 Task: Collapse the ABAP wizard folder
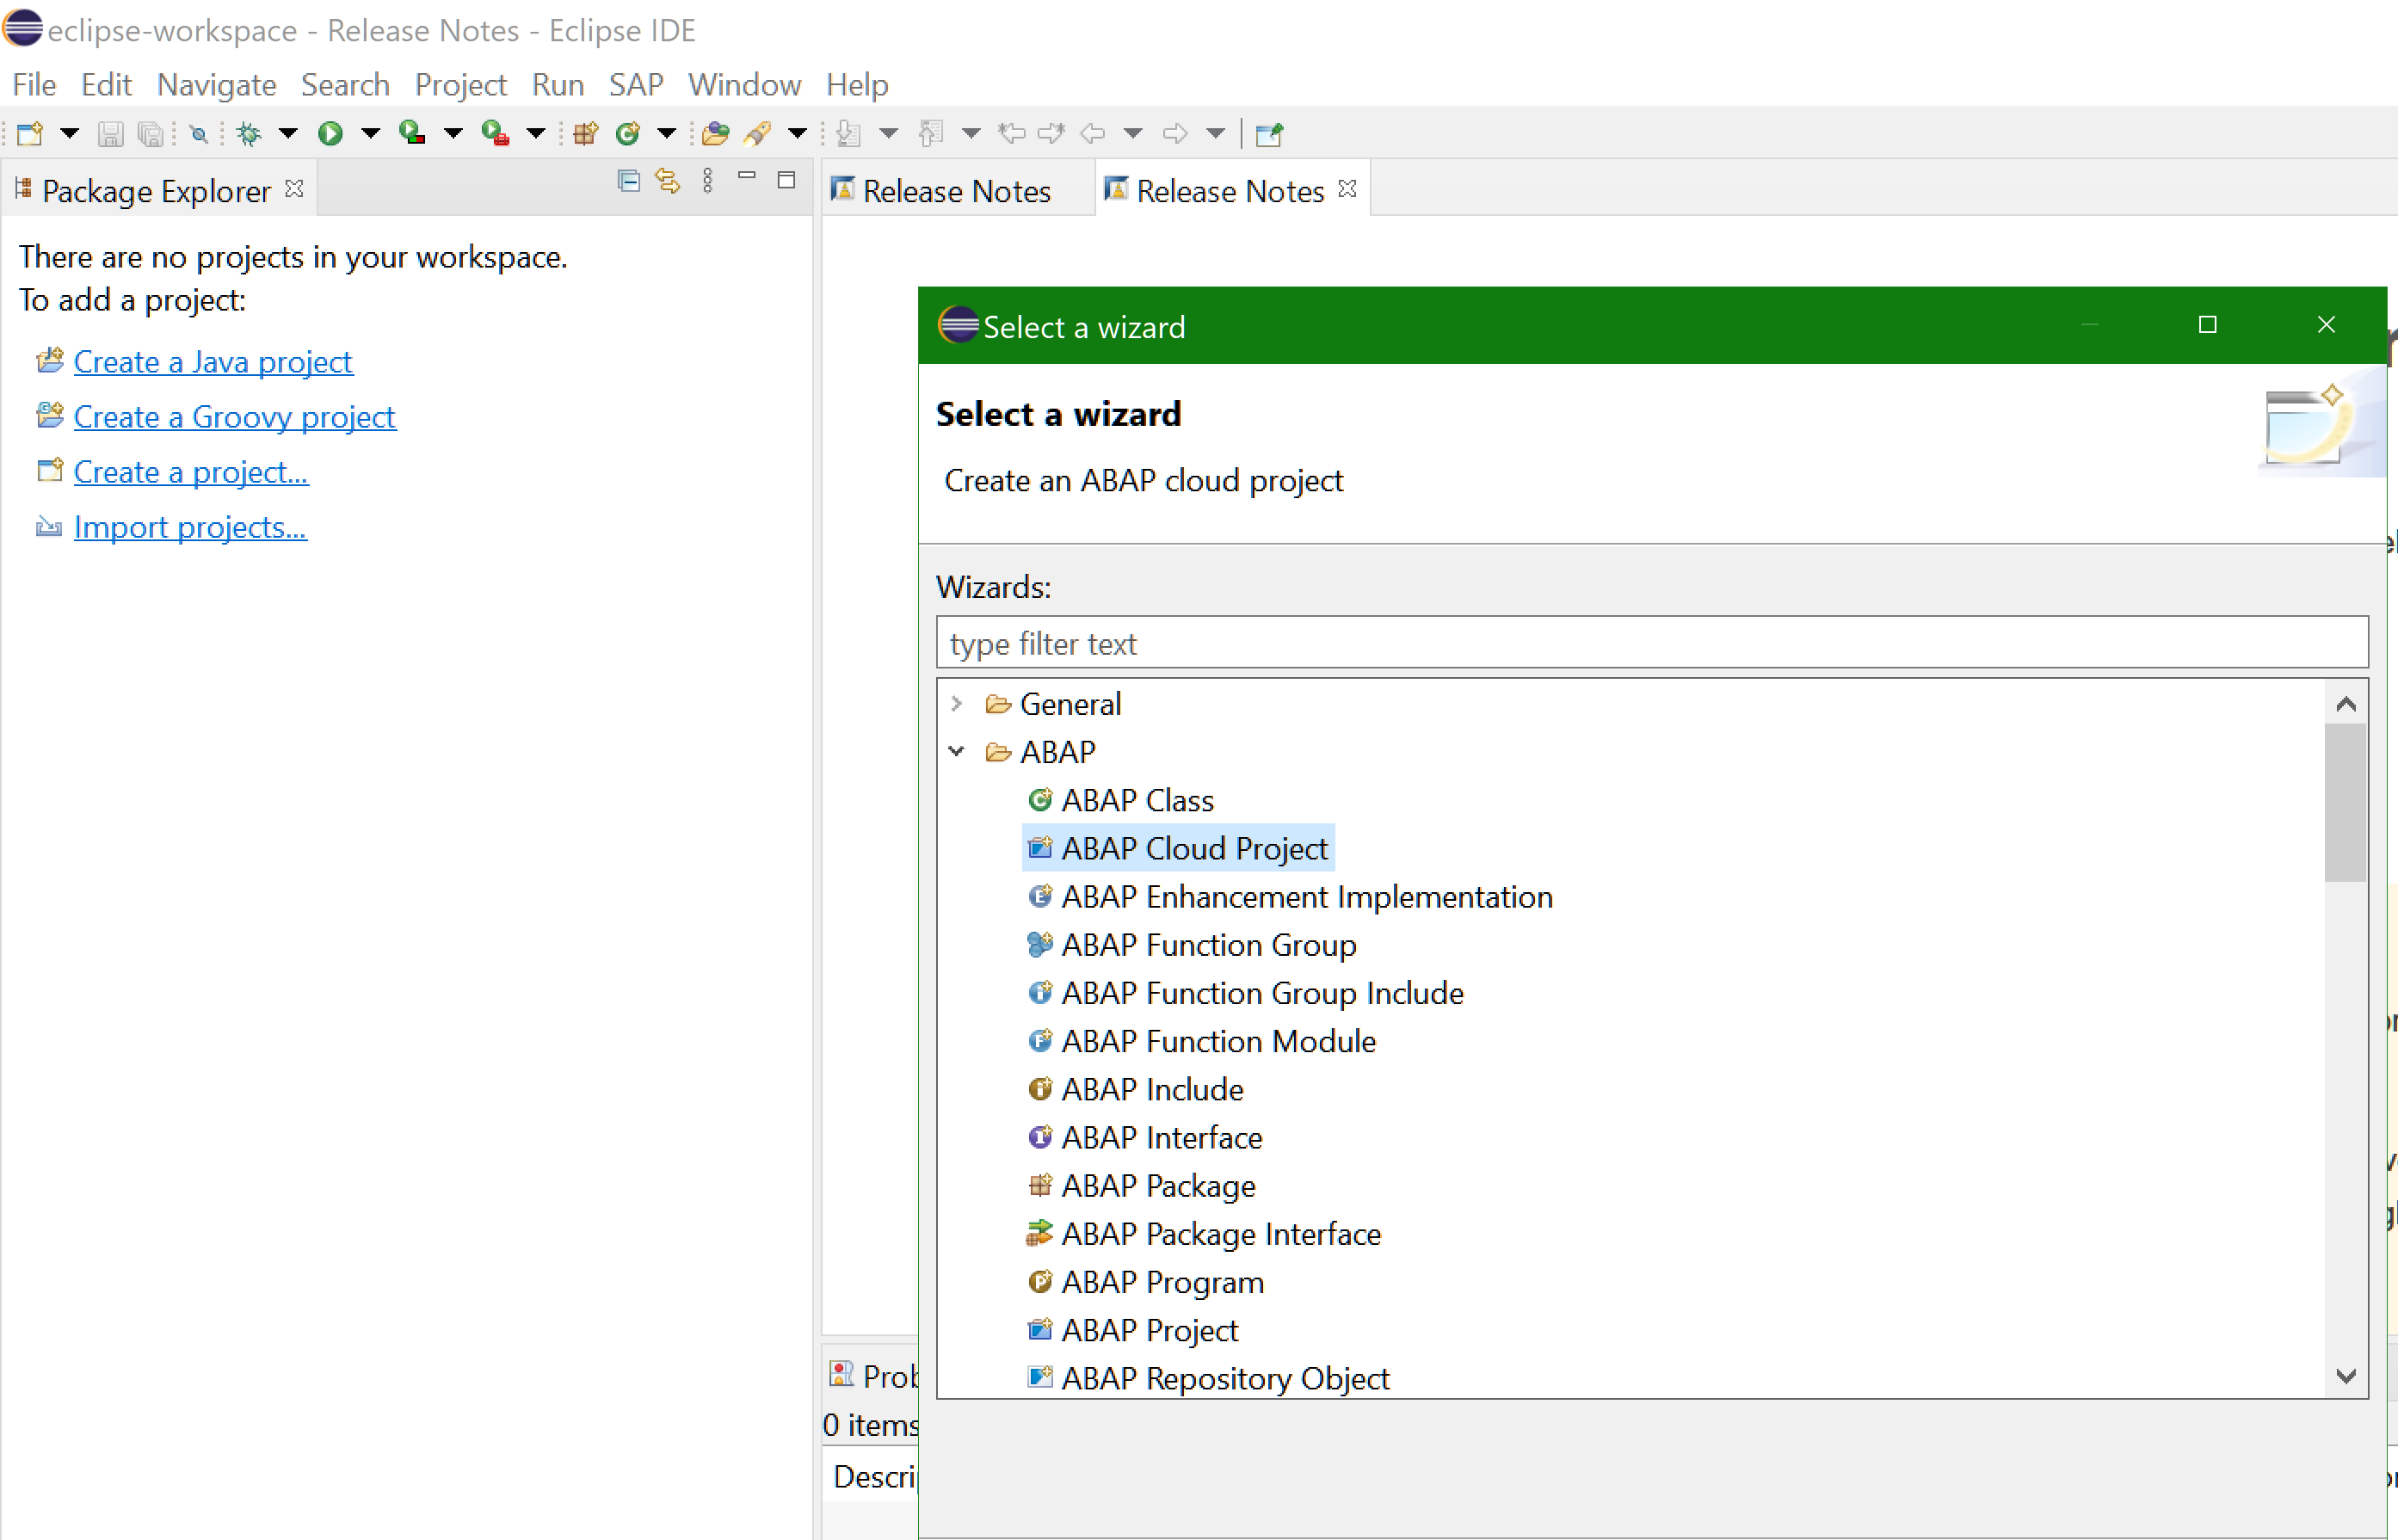point(956,752)
